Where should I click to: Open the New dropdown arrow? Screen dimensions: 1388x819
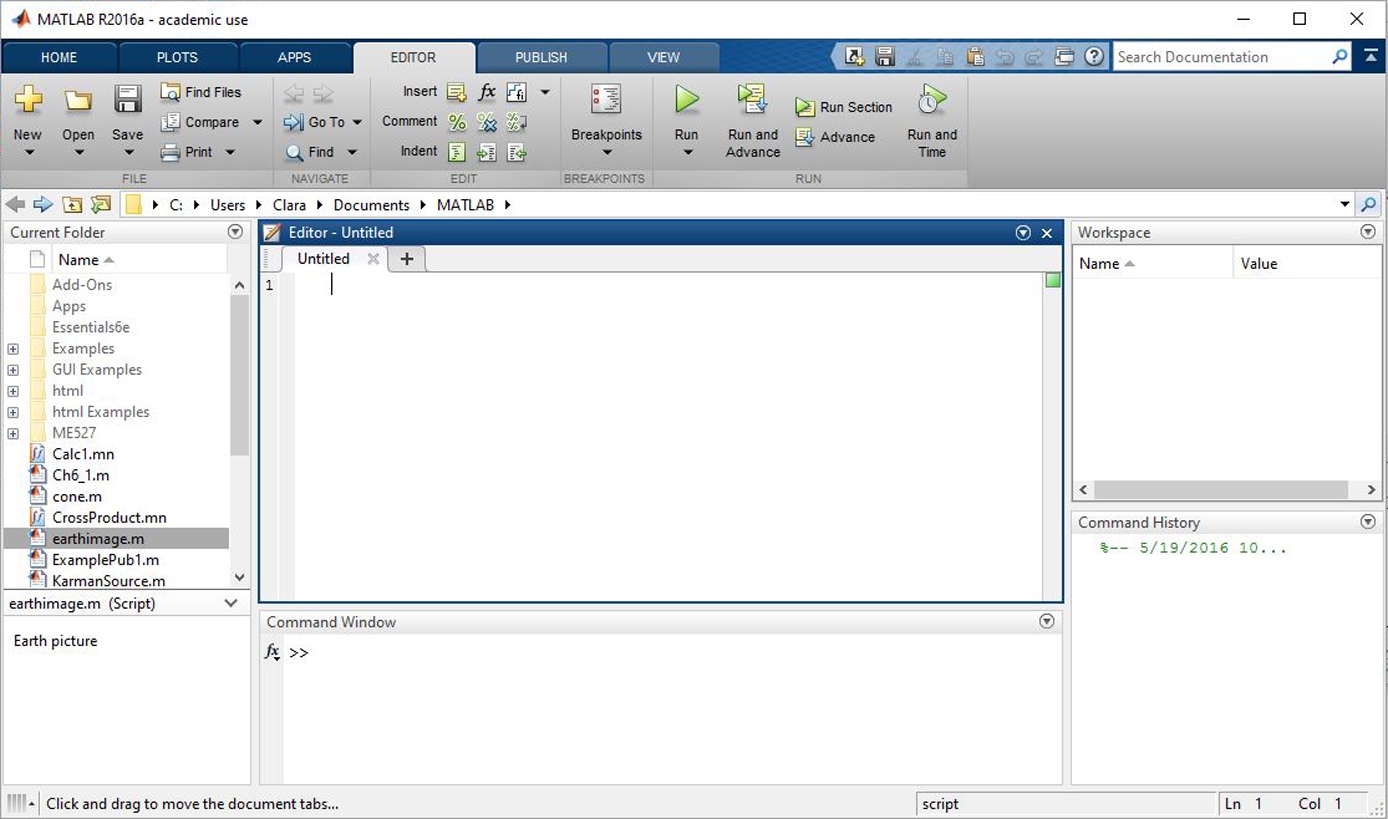coord(28,153)
